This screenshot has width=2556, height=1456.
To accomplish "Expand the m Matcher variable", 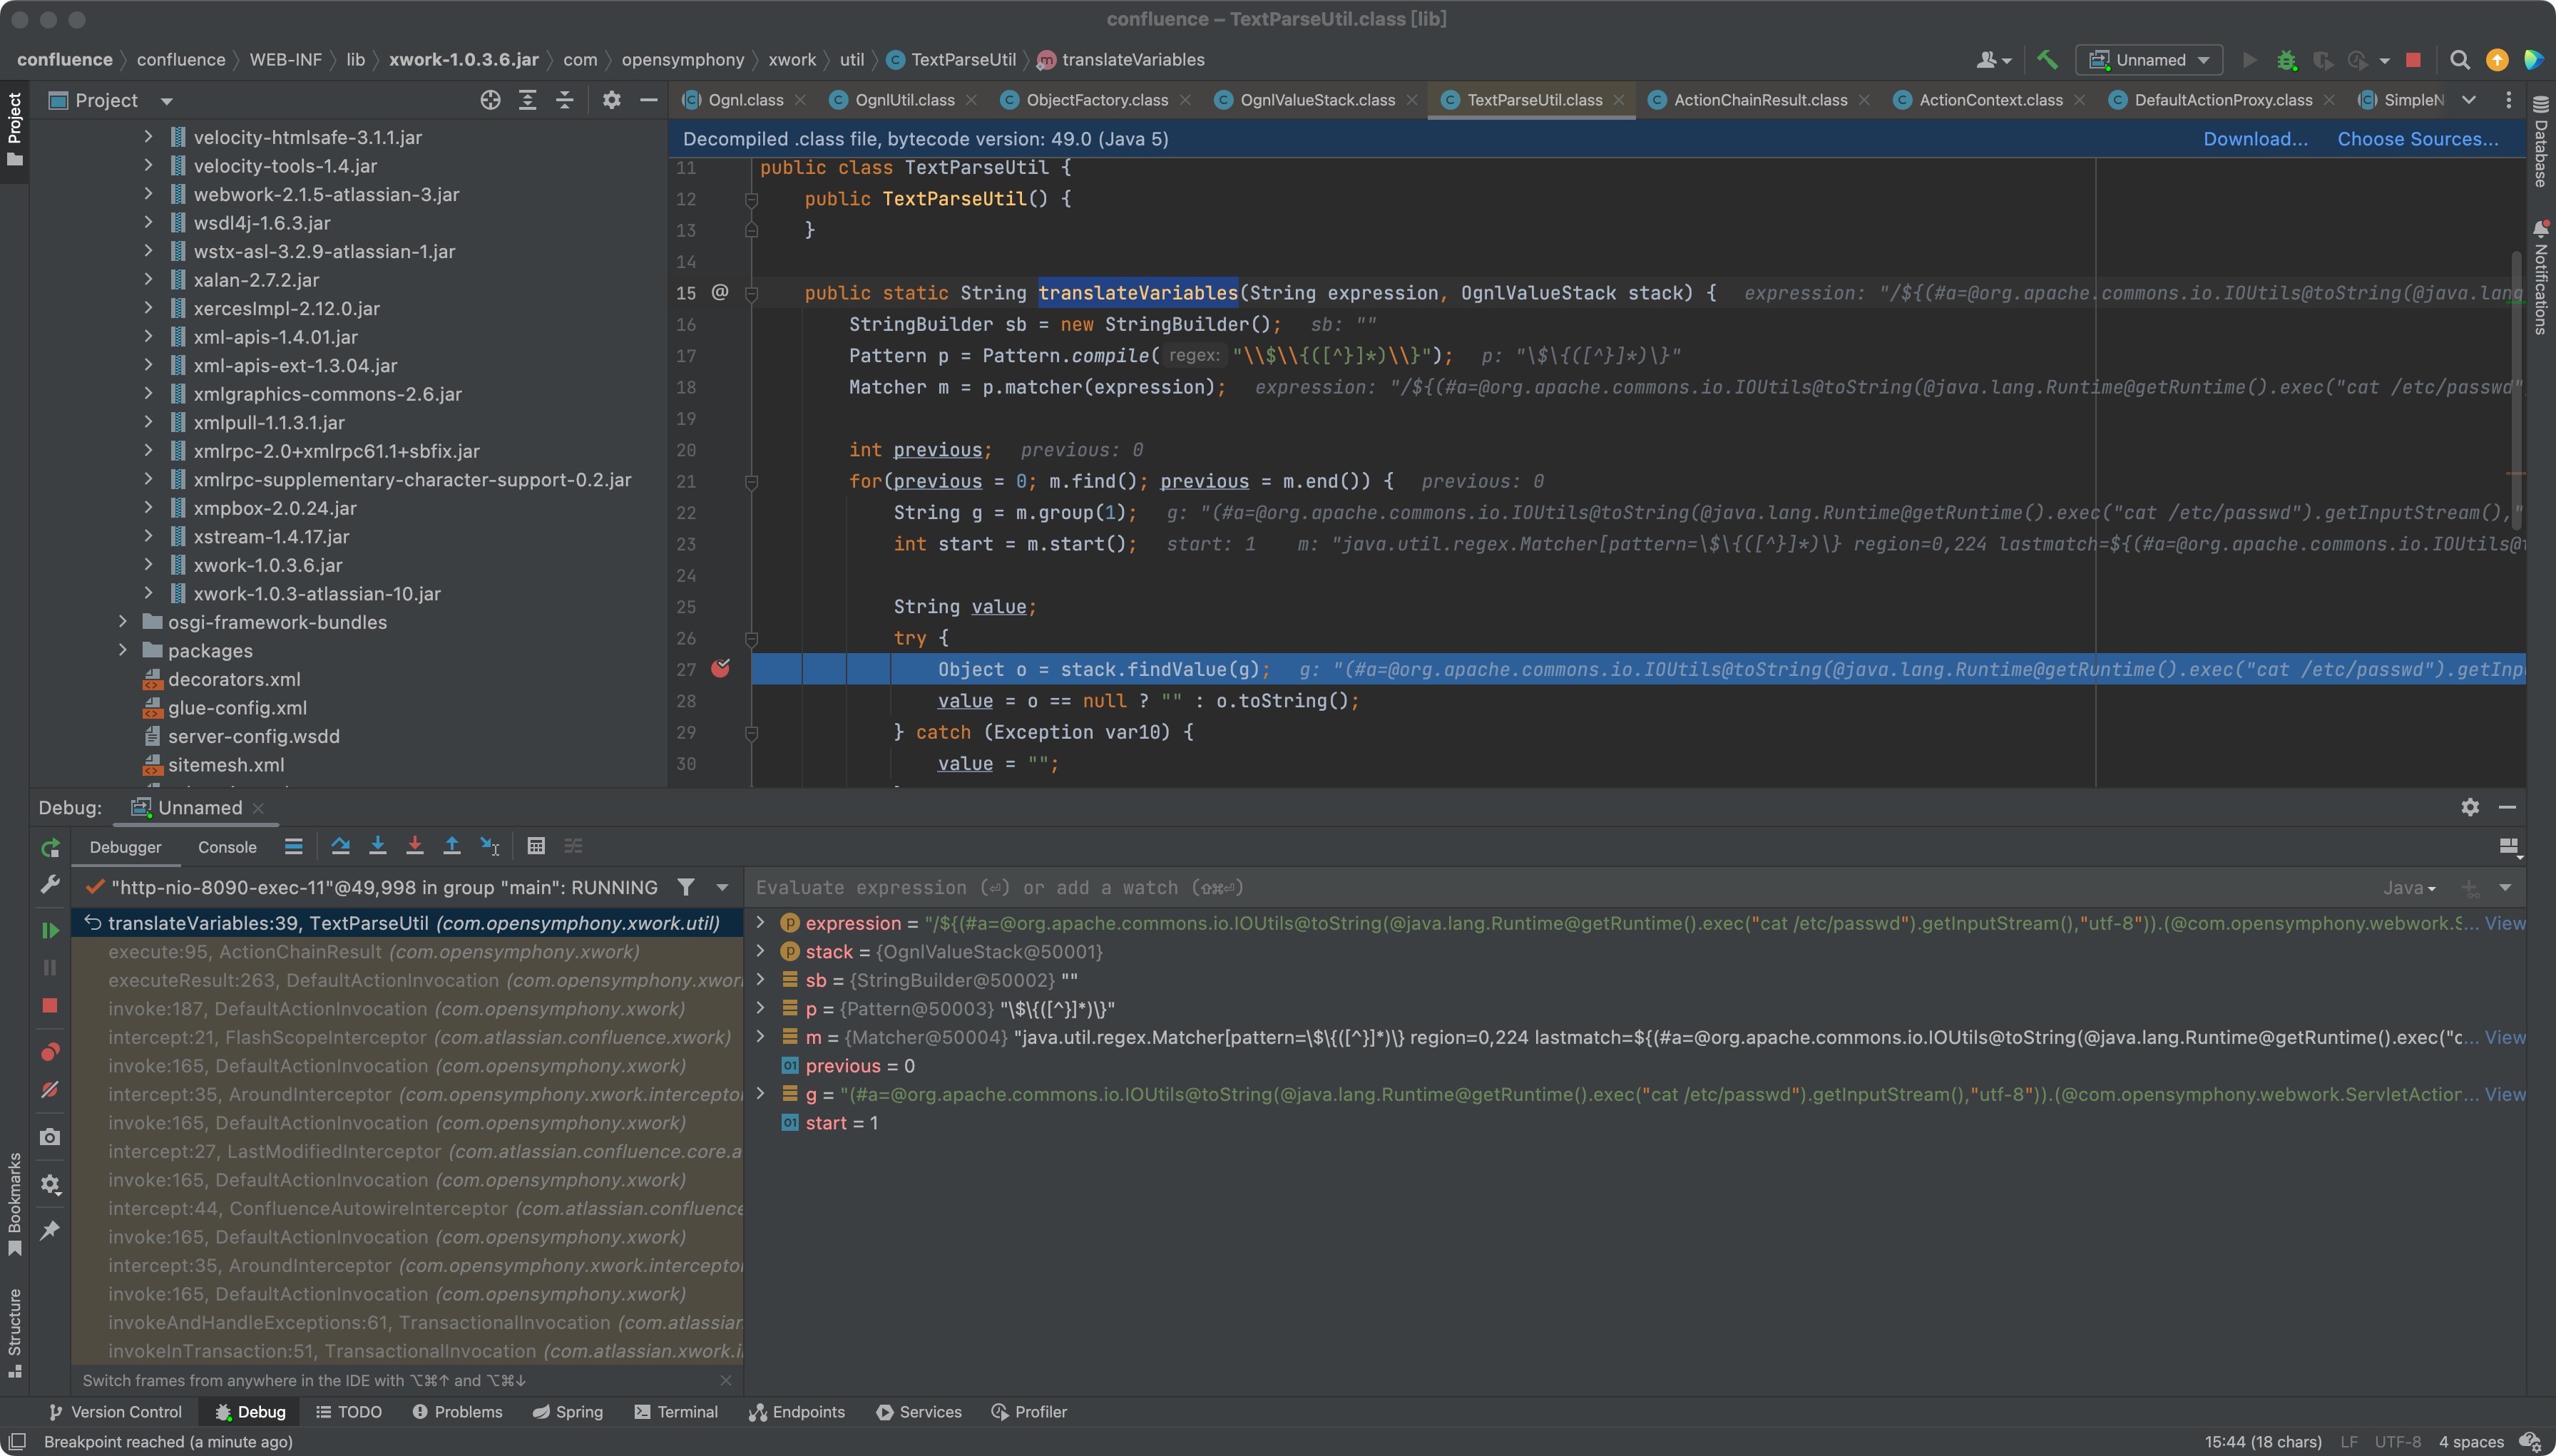I will 760,1036.
